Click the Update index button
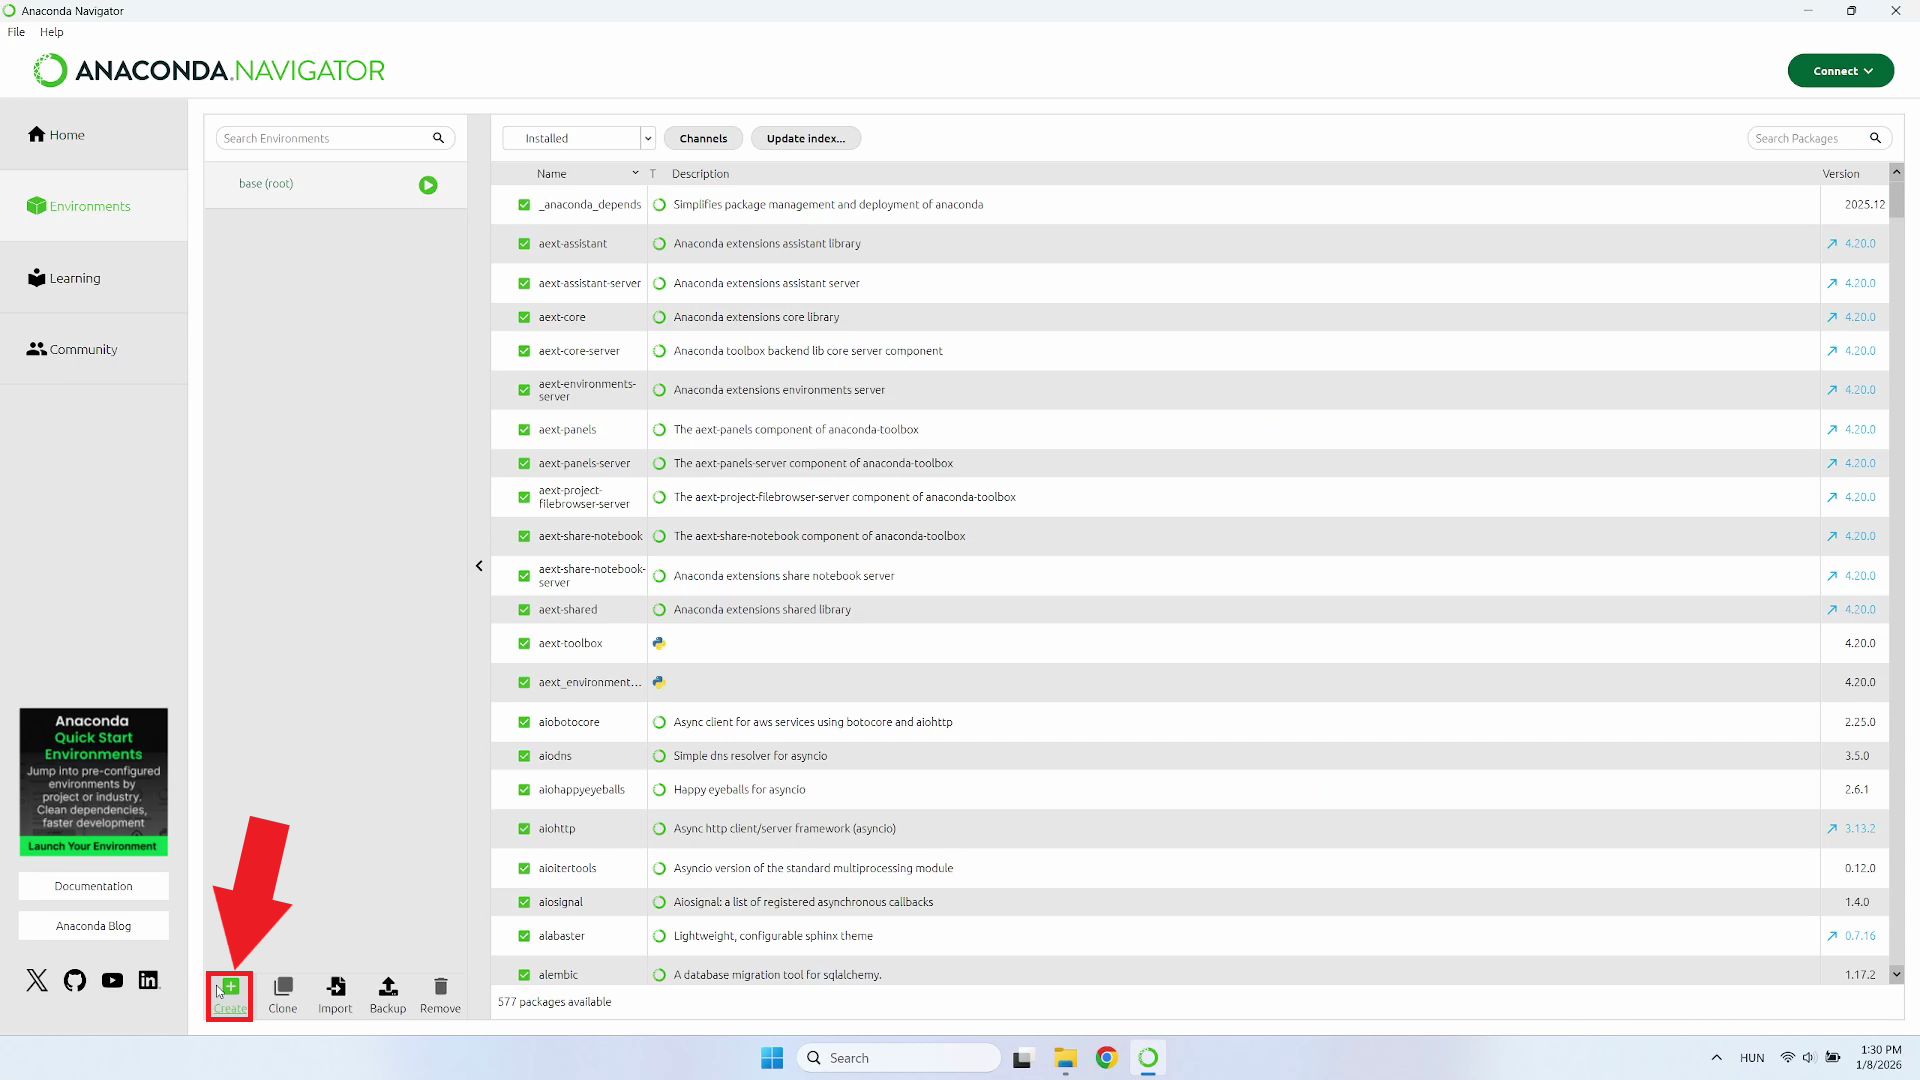The width and height of the screenshot is (1920, 1080). point(805,138)
